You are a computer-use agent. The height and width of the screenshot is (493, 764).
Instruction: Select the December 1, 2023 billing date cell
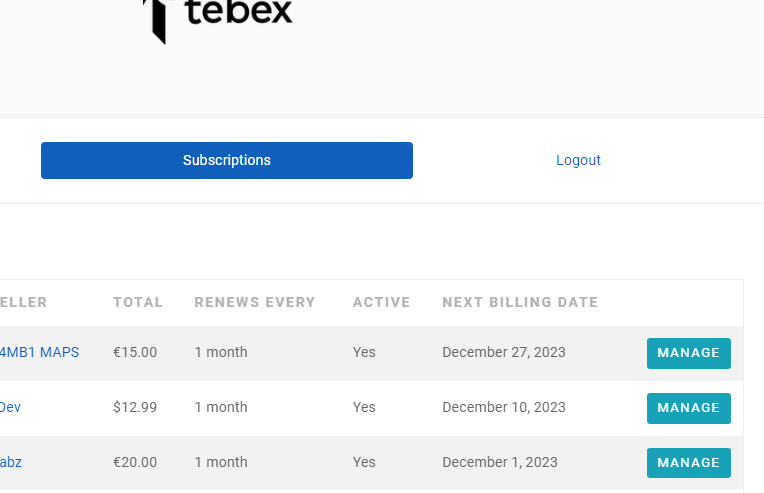pos(499,462)
